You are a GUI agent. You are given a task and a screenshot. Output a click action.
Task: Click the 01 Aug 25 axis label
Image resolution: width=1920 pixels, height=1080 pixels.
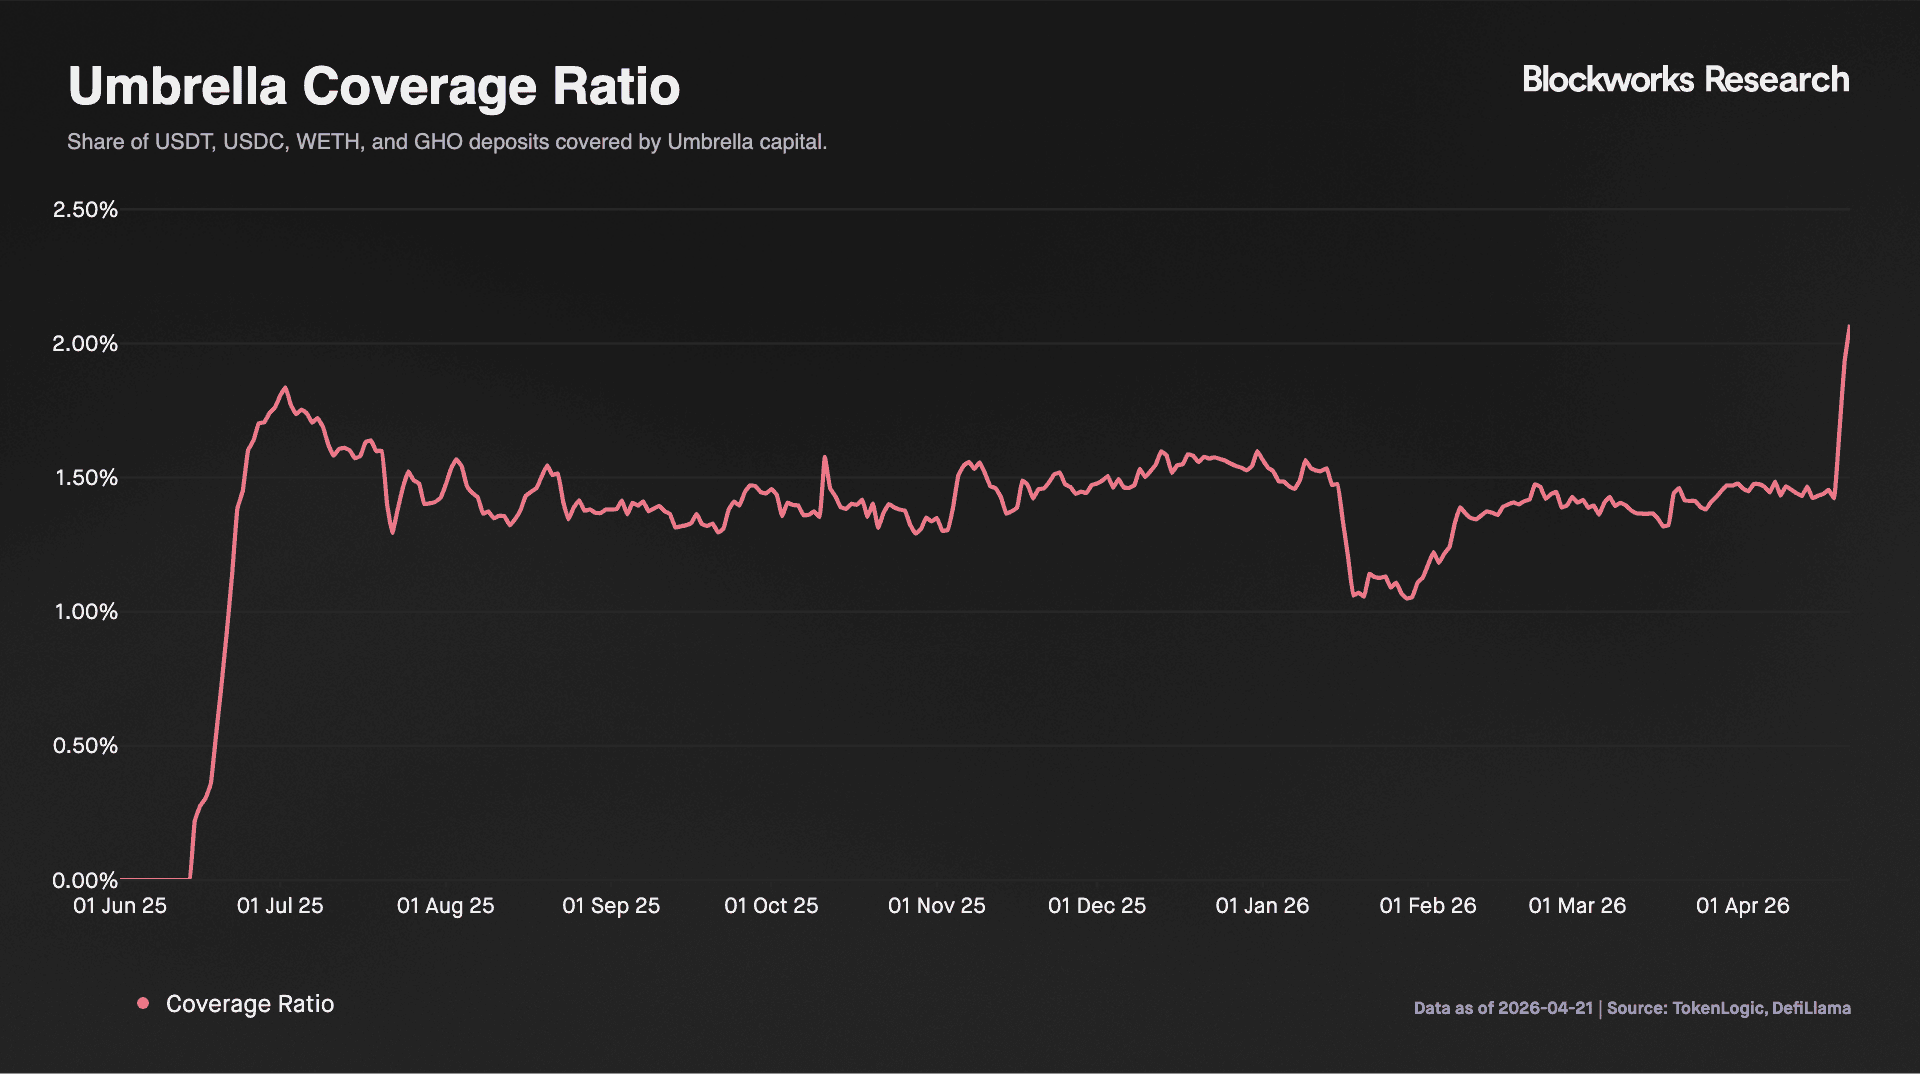click(x=445, y=906)
